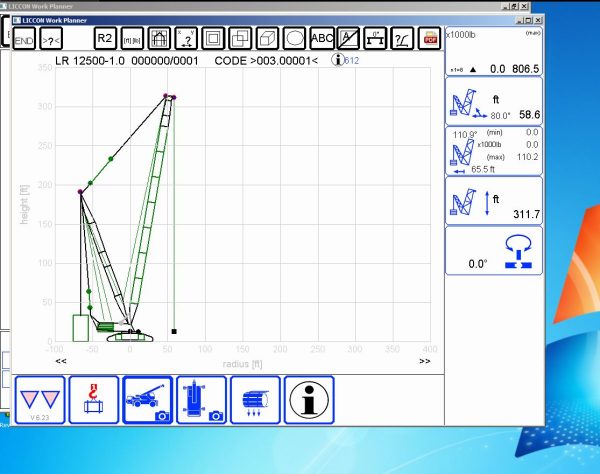Open the >?< query tool

pyautogui.click(x=51, y=39)
